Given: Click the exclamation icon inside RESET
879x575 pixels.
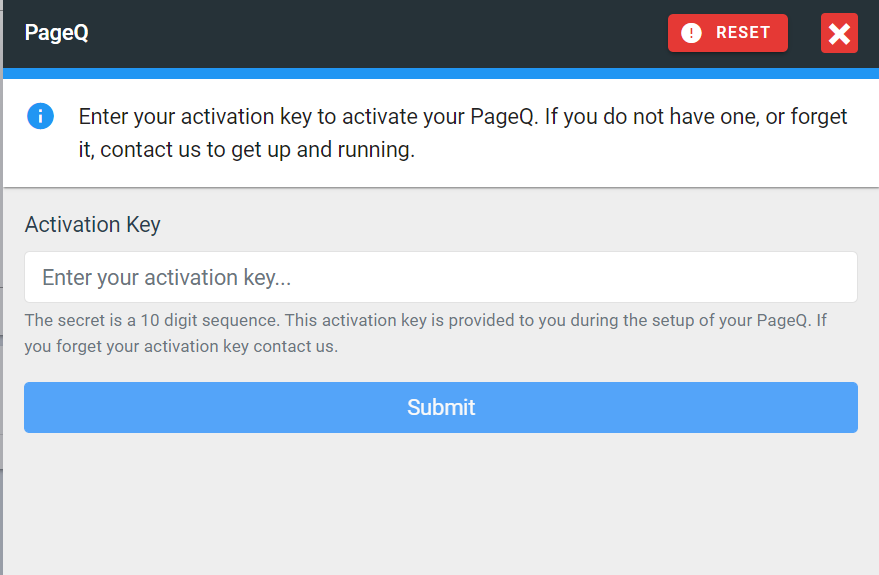Looking at the screenshot, I should pyautogui.click(x=690, y=33).
